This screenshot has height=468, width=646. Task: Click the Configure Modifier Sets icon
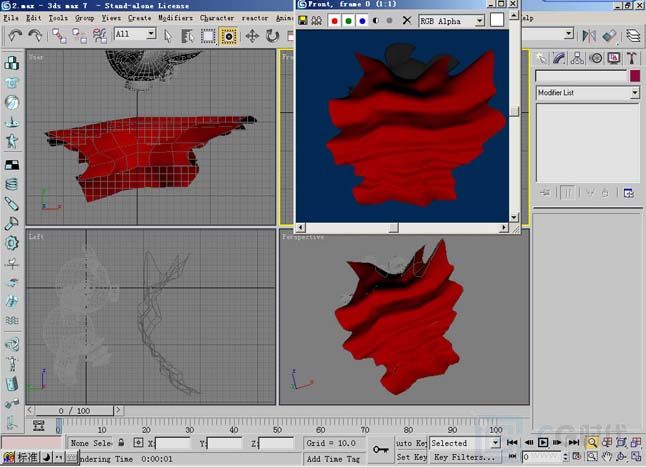coord(629,193)
